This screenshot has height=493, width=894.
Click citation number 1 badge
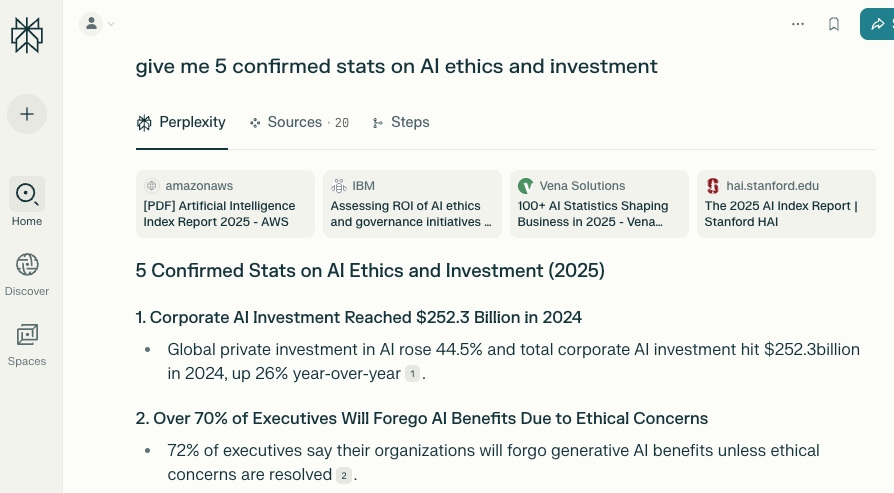tap(412, 374)
